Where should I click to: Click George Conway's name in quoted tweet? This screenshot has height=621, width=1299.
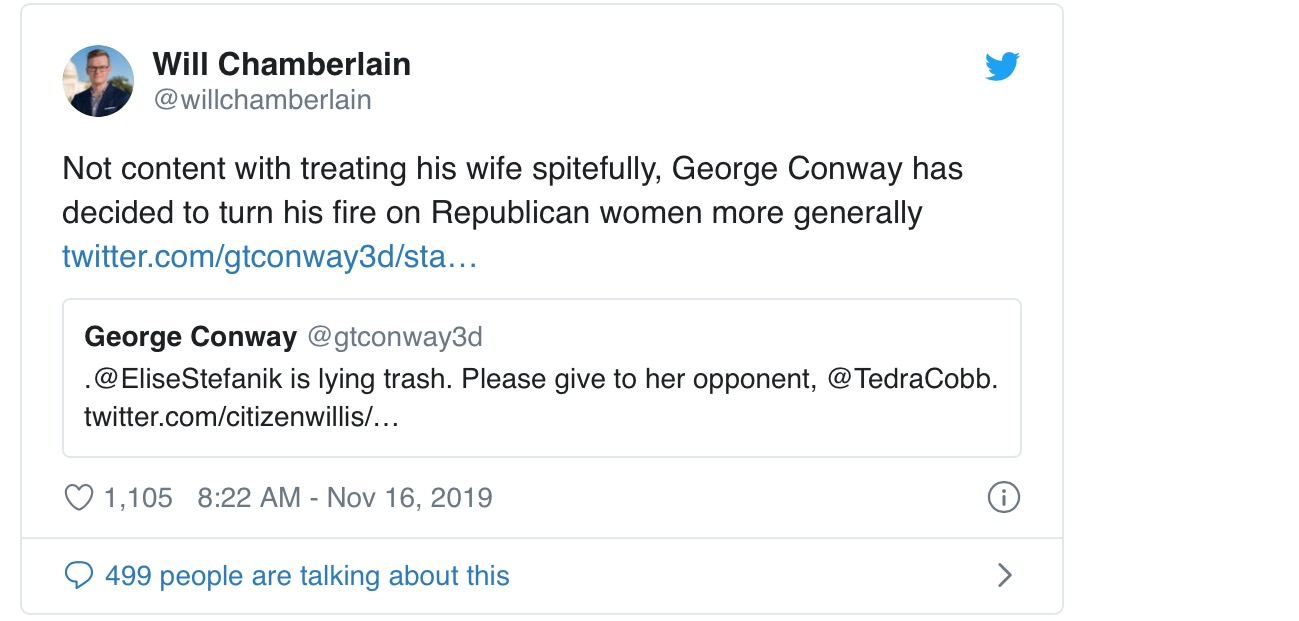tap(190, 337)
